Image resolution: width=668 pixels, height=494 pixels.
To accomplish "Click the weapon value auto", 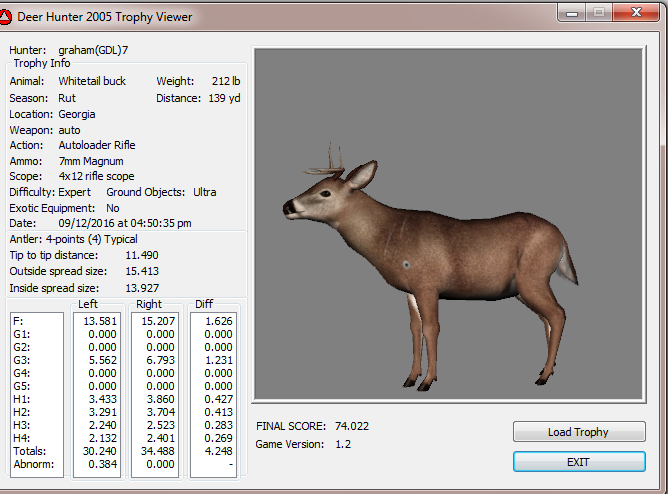I will pyautogui.click(x=69, y=130).
